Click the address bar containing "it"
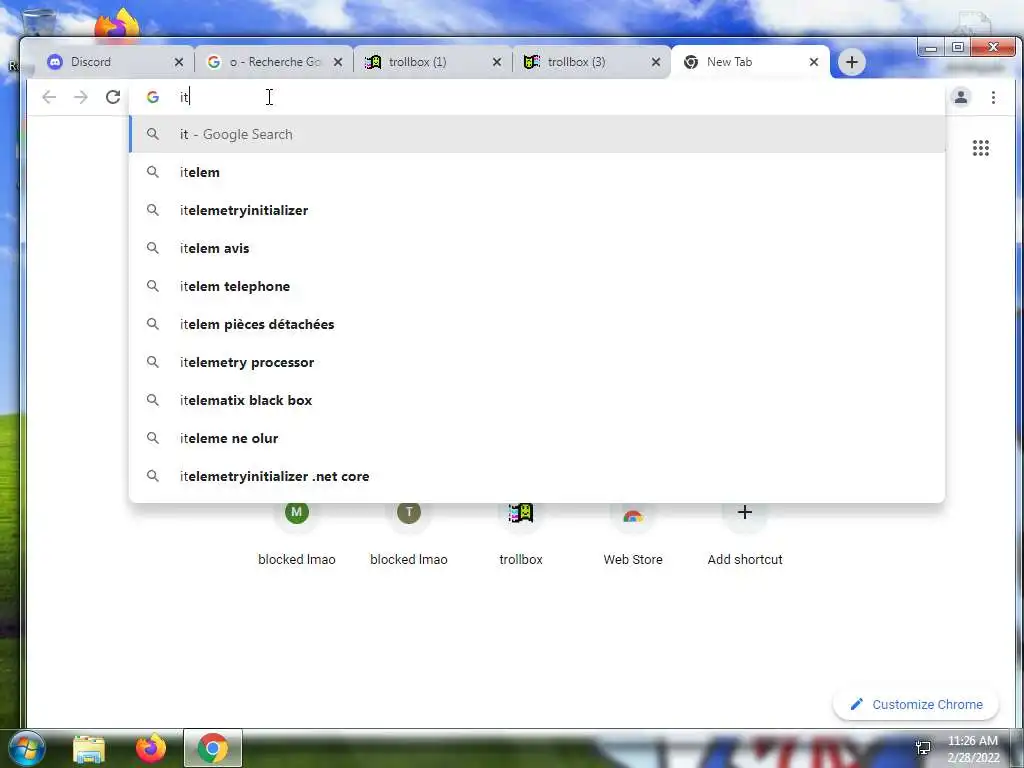Screen dimensions: 1024x768 (536, 97)
